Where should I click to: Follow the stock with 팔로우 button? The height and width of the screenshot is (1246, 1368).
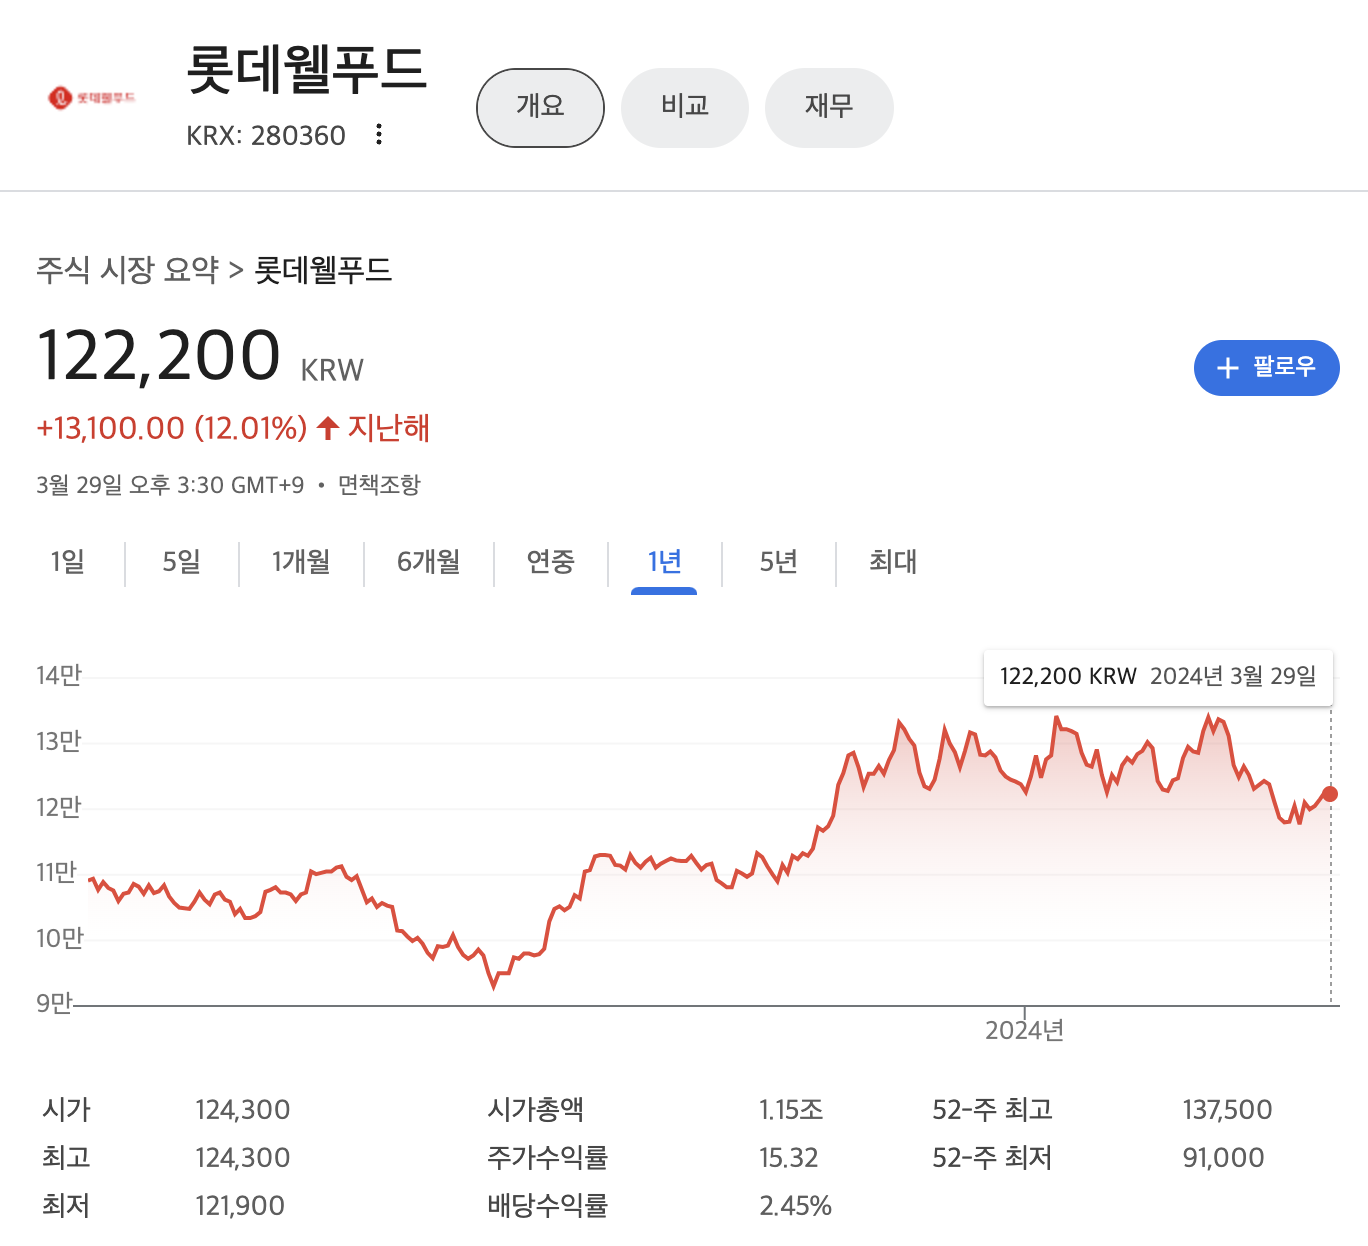[x=1266, y=367]
